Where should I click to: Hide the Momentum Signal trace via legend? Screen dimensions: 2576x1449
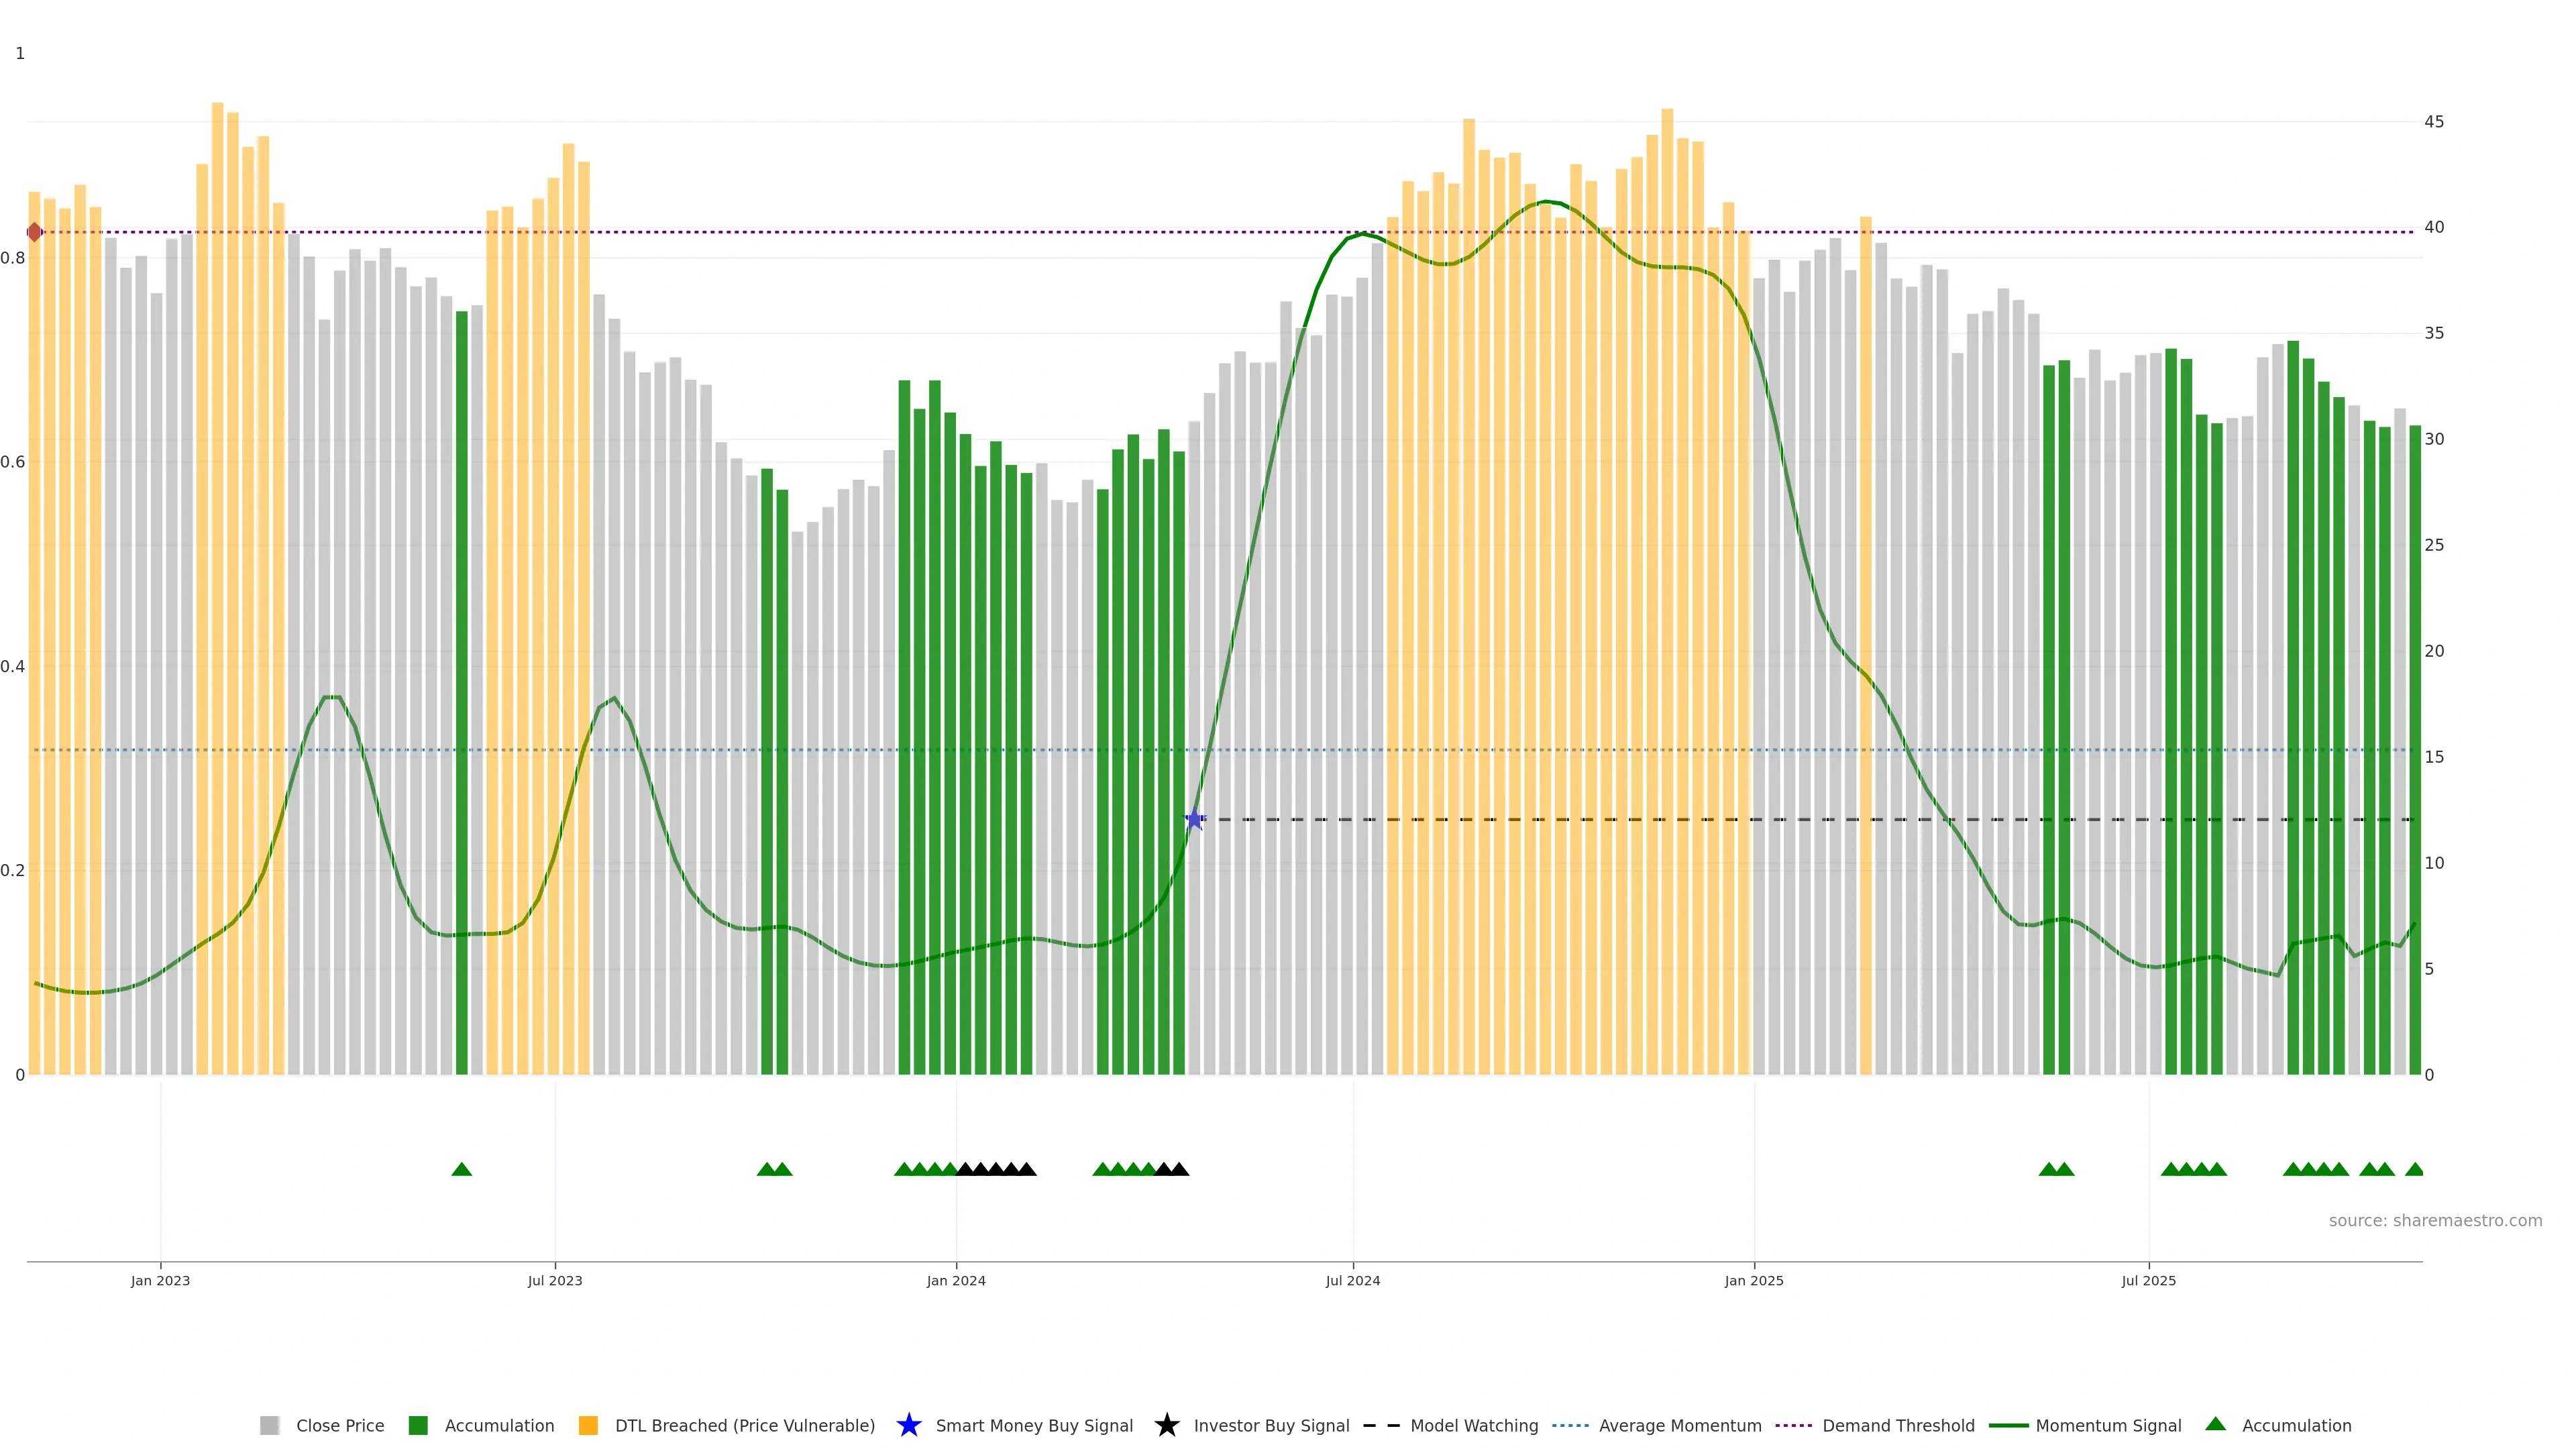tap(2108, 1425)
